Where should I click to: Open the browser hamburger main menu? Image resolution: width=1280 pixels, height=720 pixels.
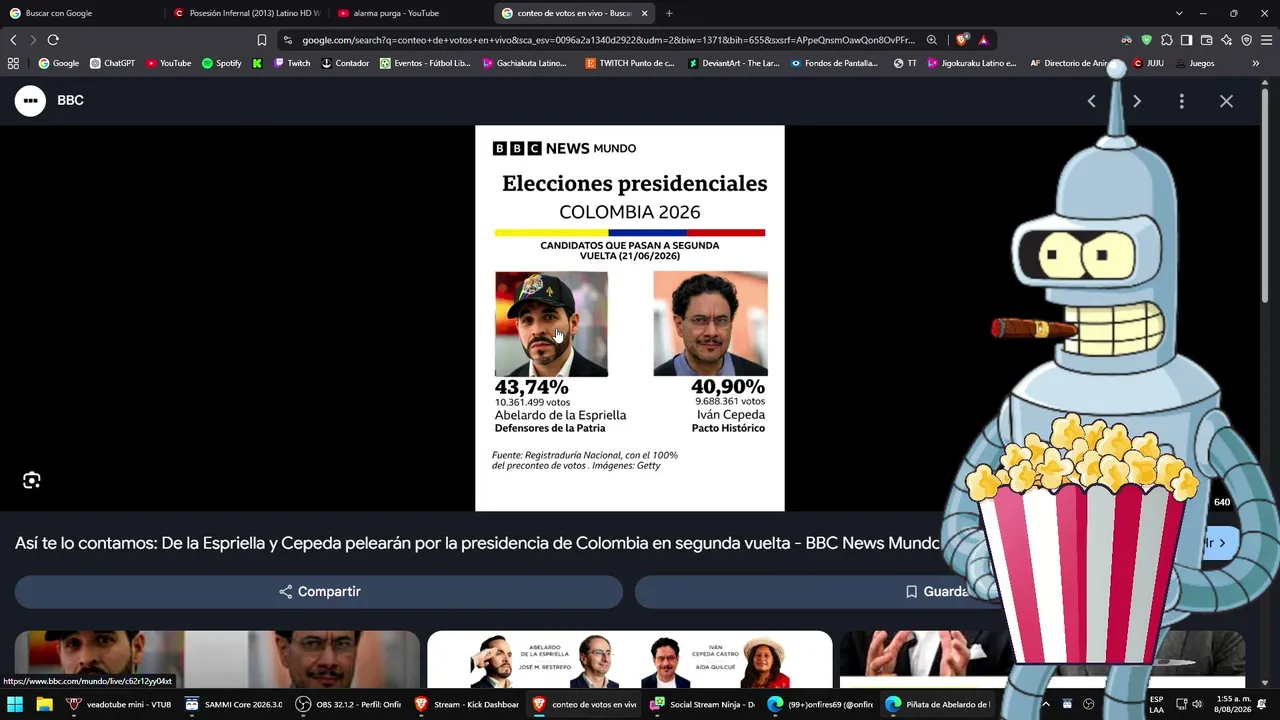[x=1267, y=40]
